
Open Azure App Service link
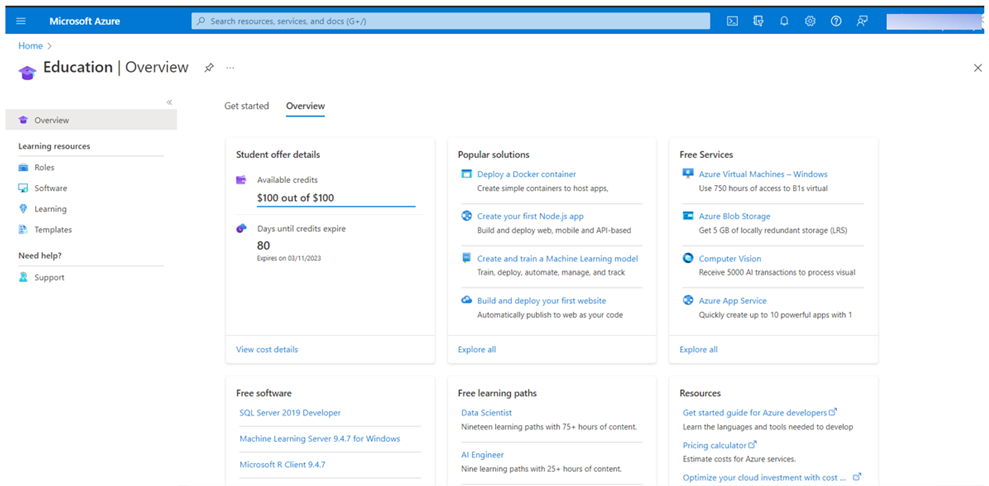click(733, 301)
